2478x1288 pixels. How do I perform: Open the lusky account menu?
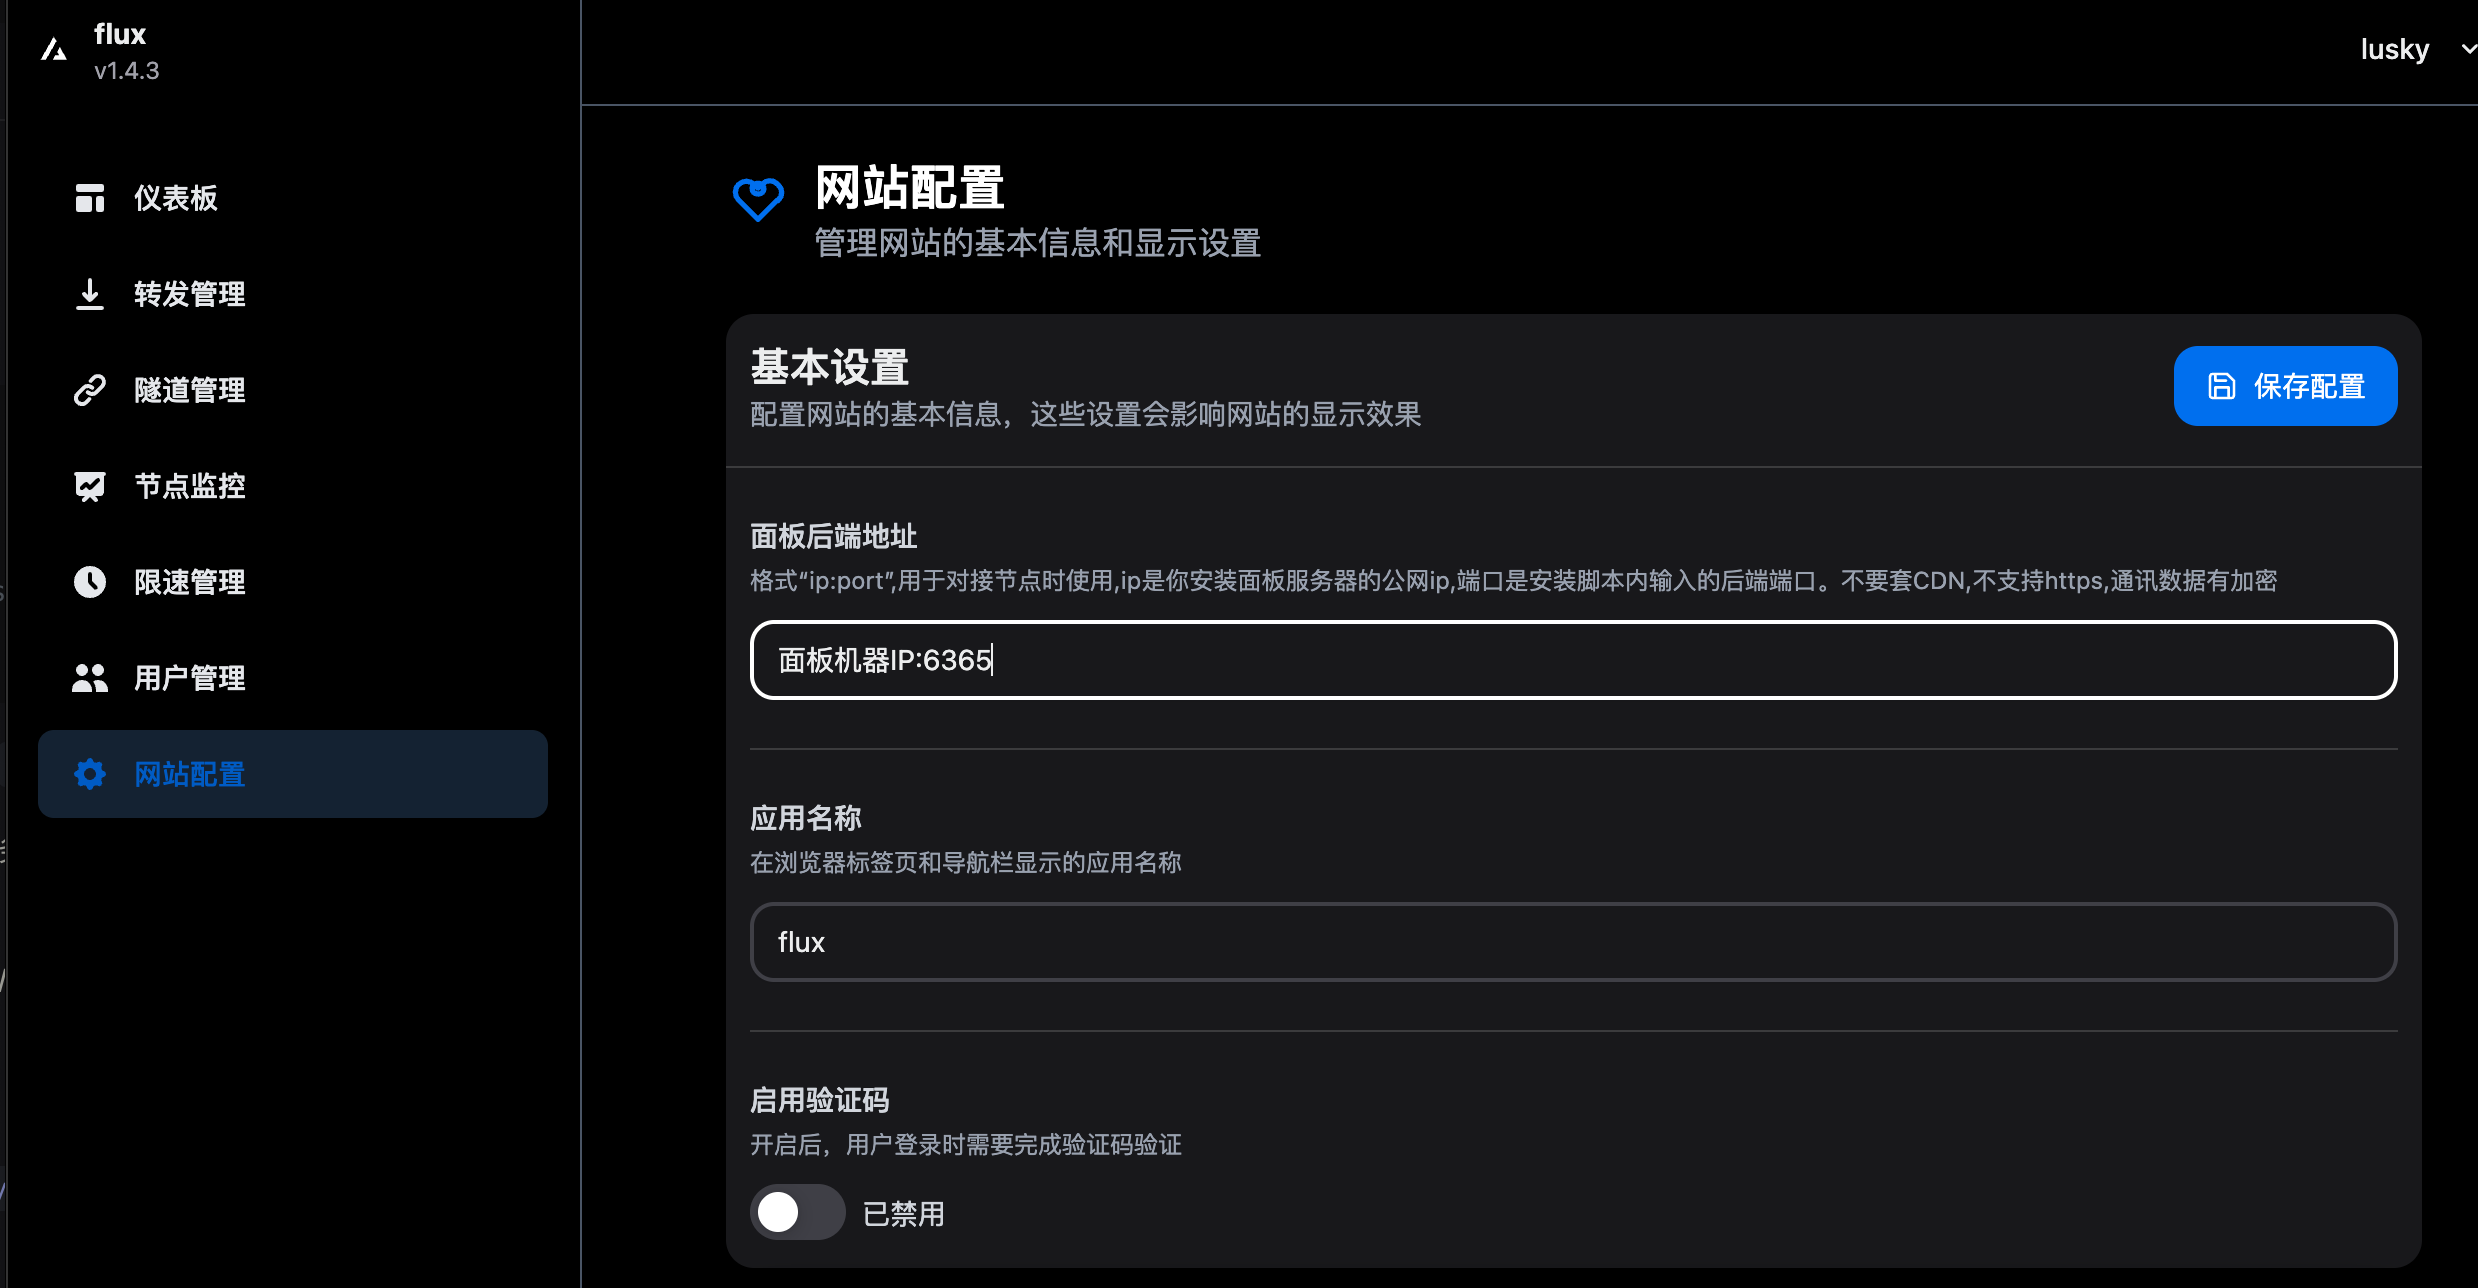click(x=2394, y=49)
